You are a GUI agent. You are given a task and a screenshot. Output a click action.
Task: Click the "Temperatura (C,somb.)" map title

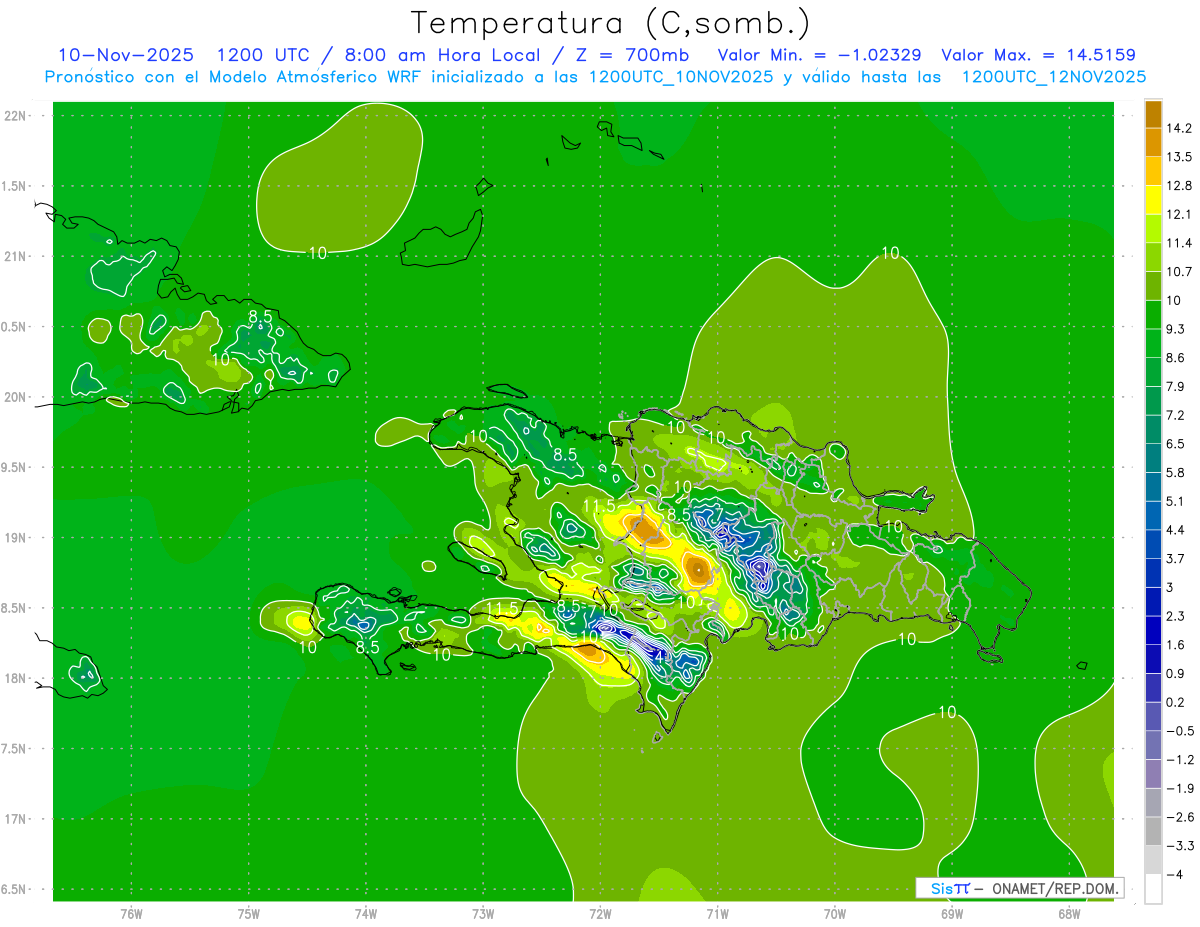(x=611, y=23)
